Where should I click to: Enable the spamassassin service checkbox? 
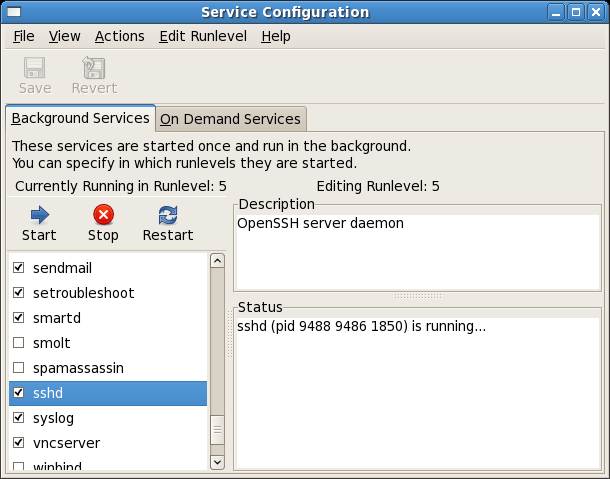coord(18,368)
